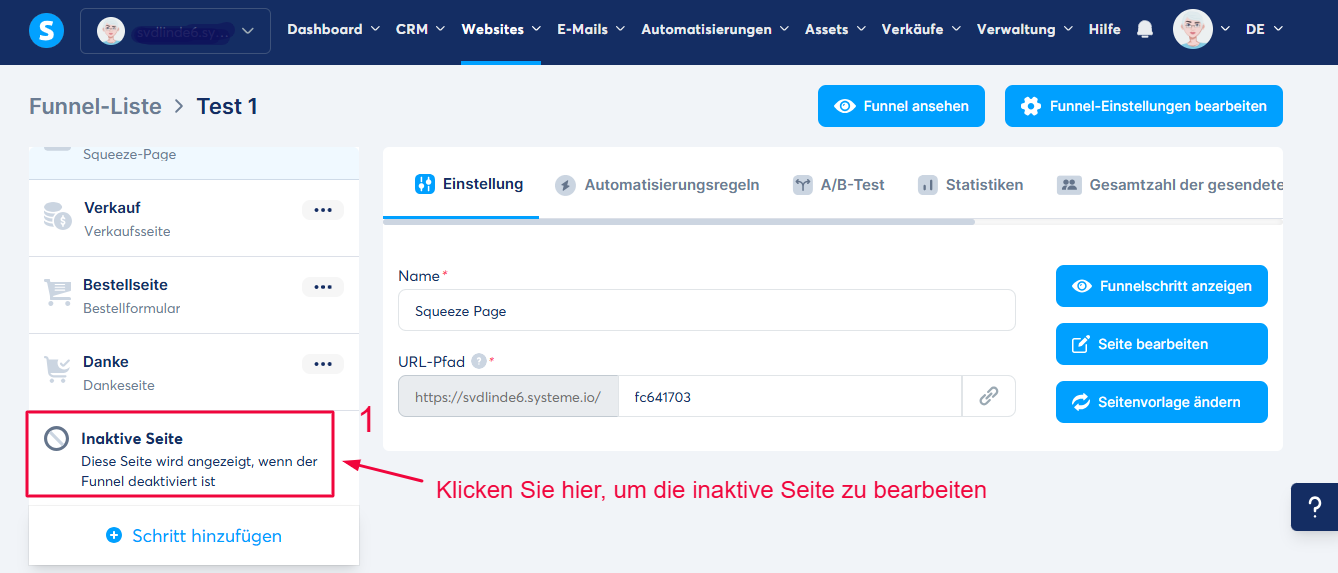Go back to Funnel-Liste breadcrumb

(95, 106)
